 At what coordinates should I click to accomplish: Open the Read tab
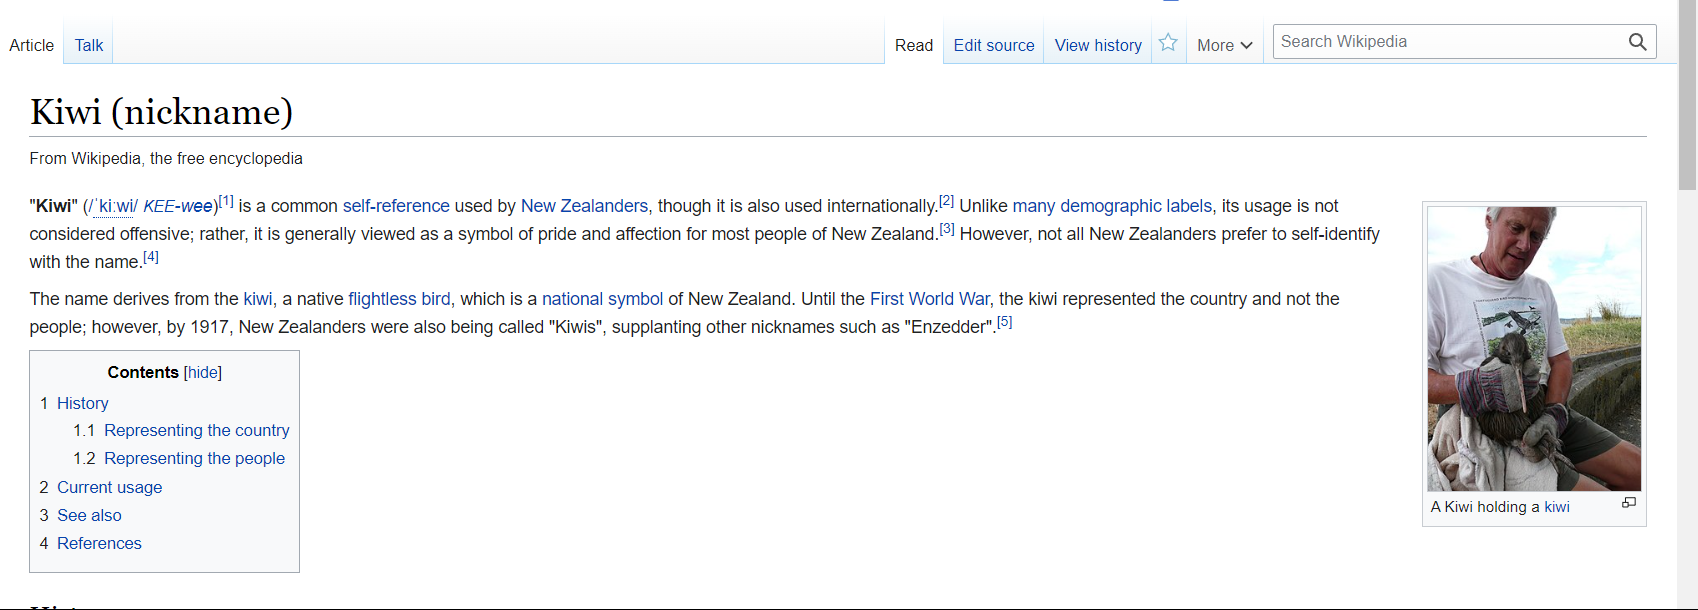[913, 45]
